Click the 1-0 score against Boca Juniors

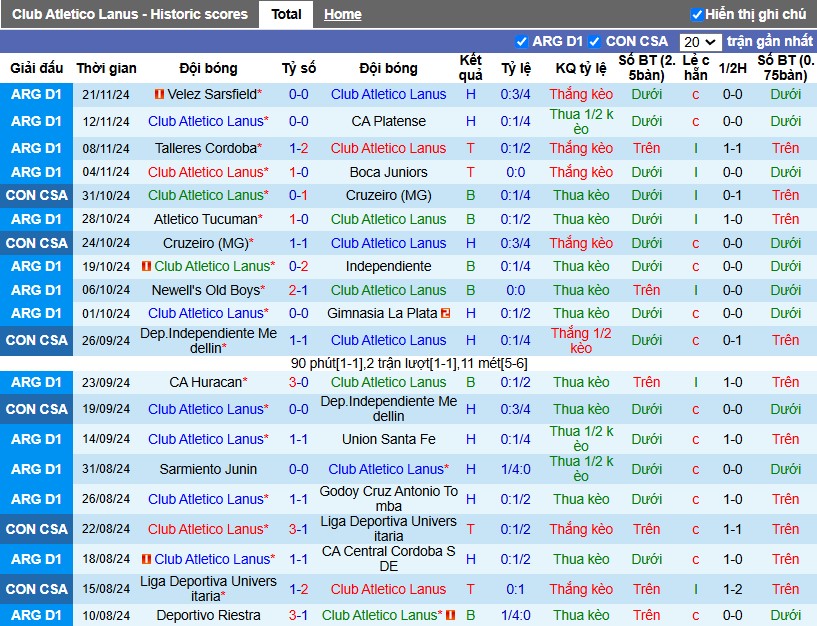(299, 172)
